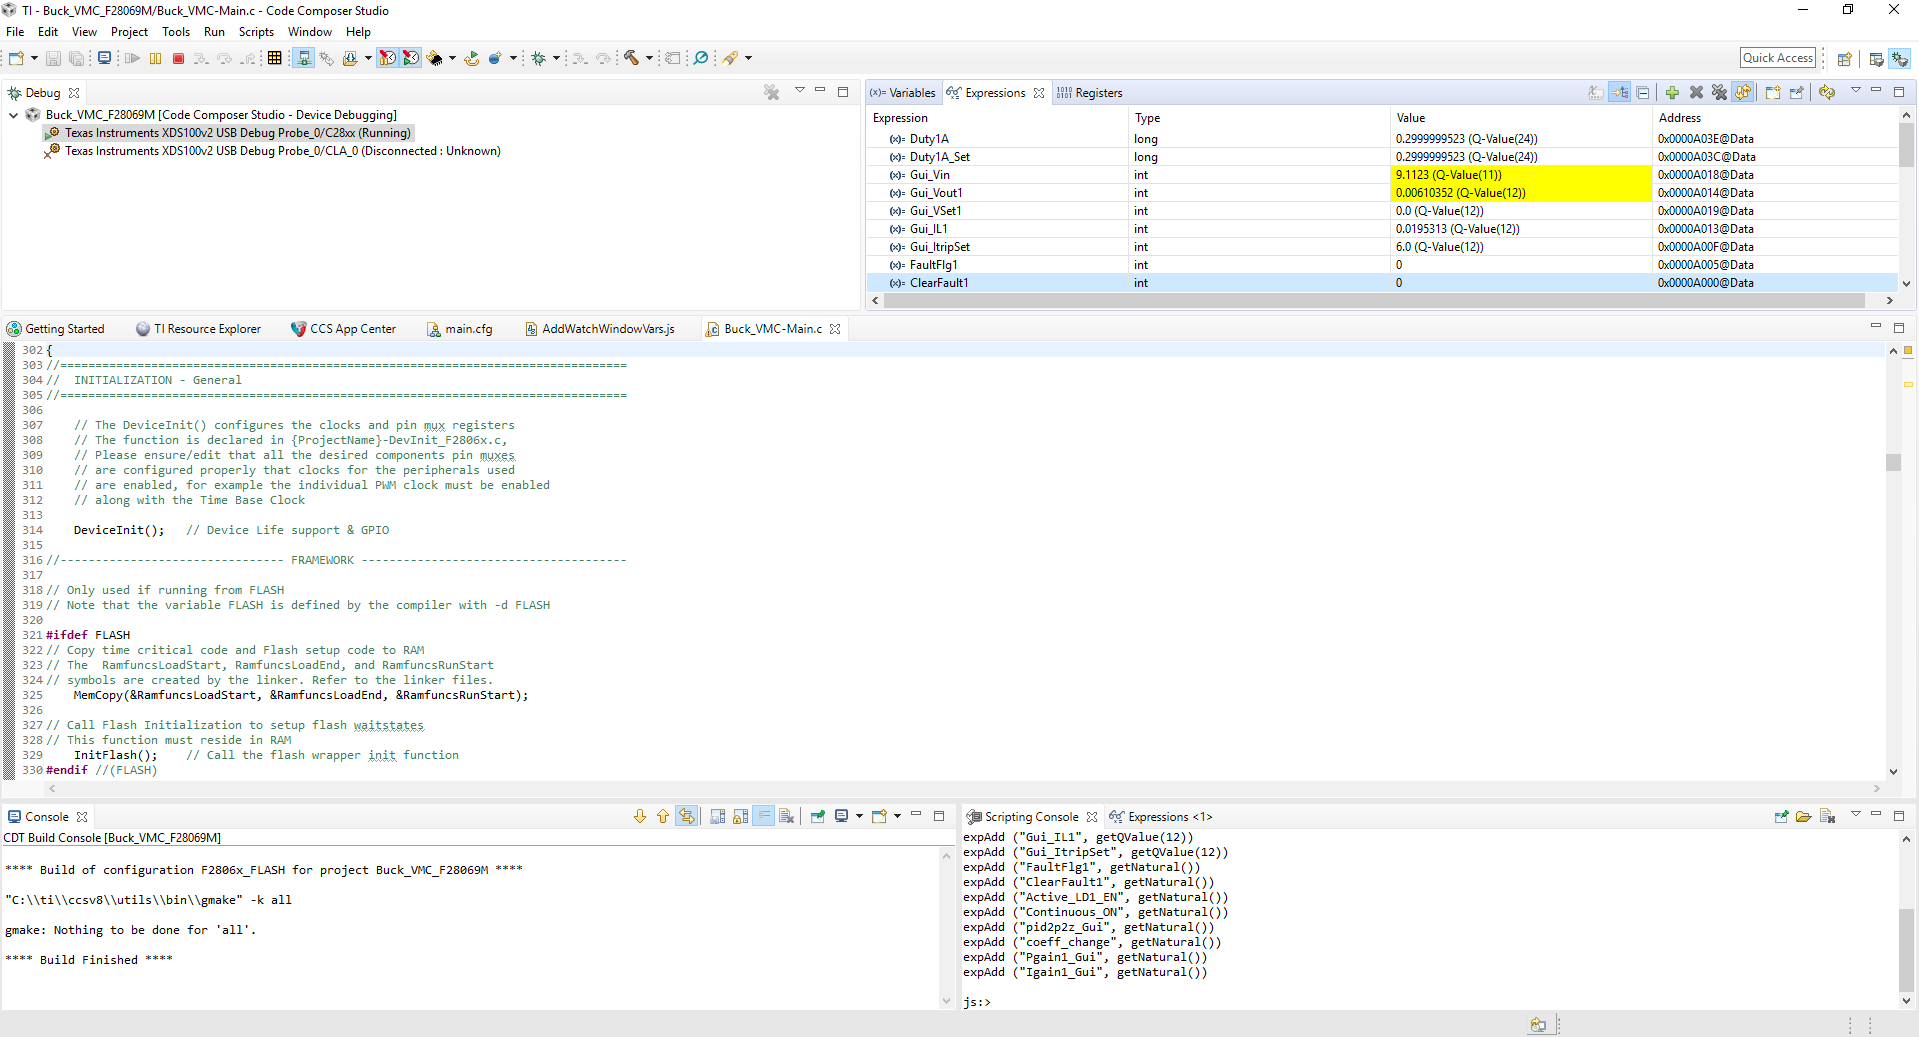Viewport: 1919px width, 1037px height.
Task: Switch to the Registers tab
Action: (x=1098, y=93)
